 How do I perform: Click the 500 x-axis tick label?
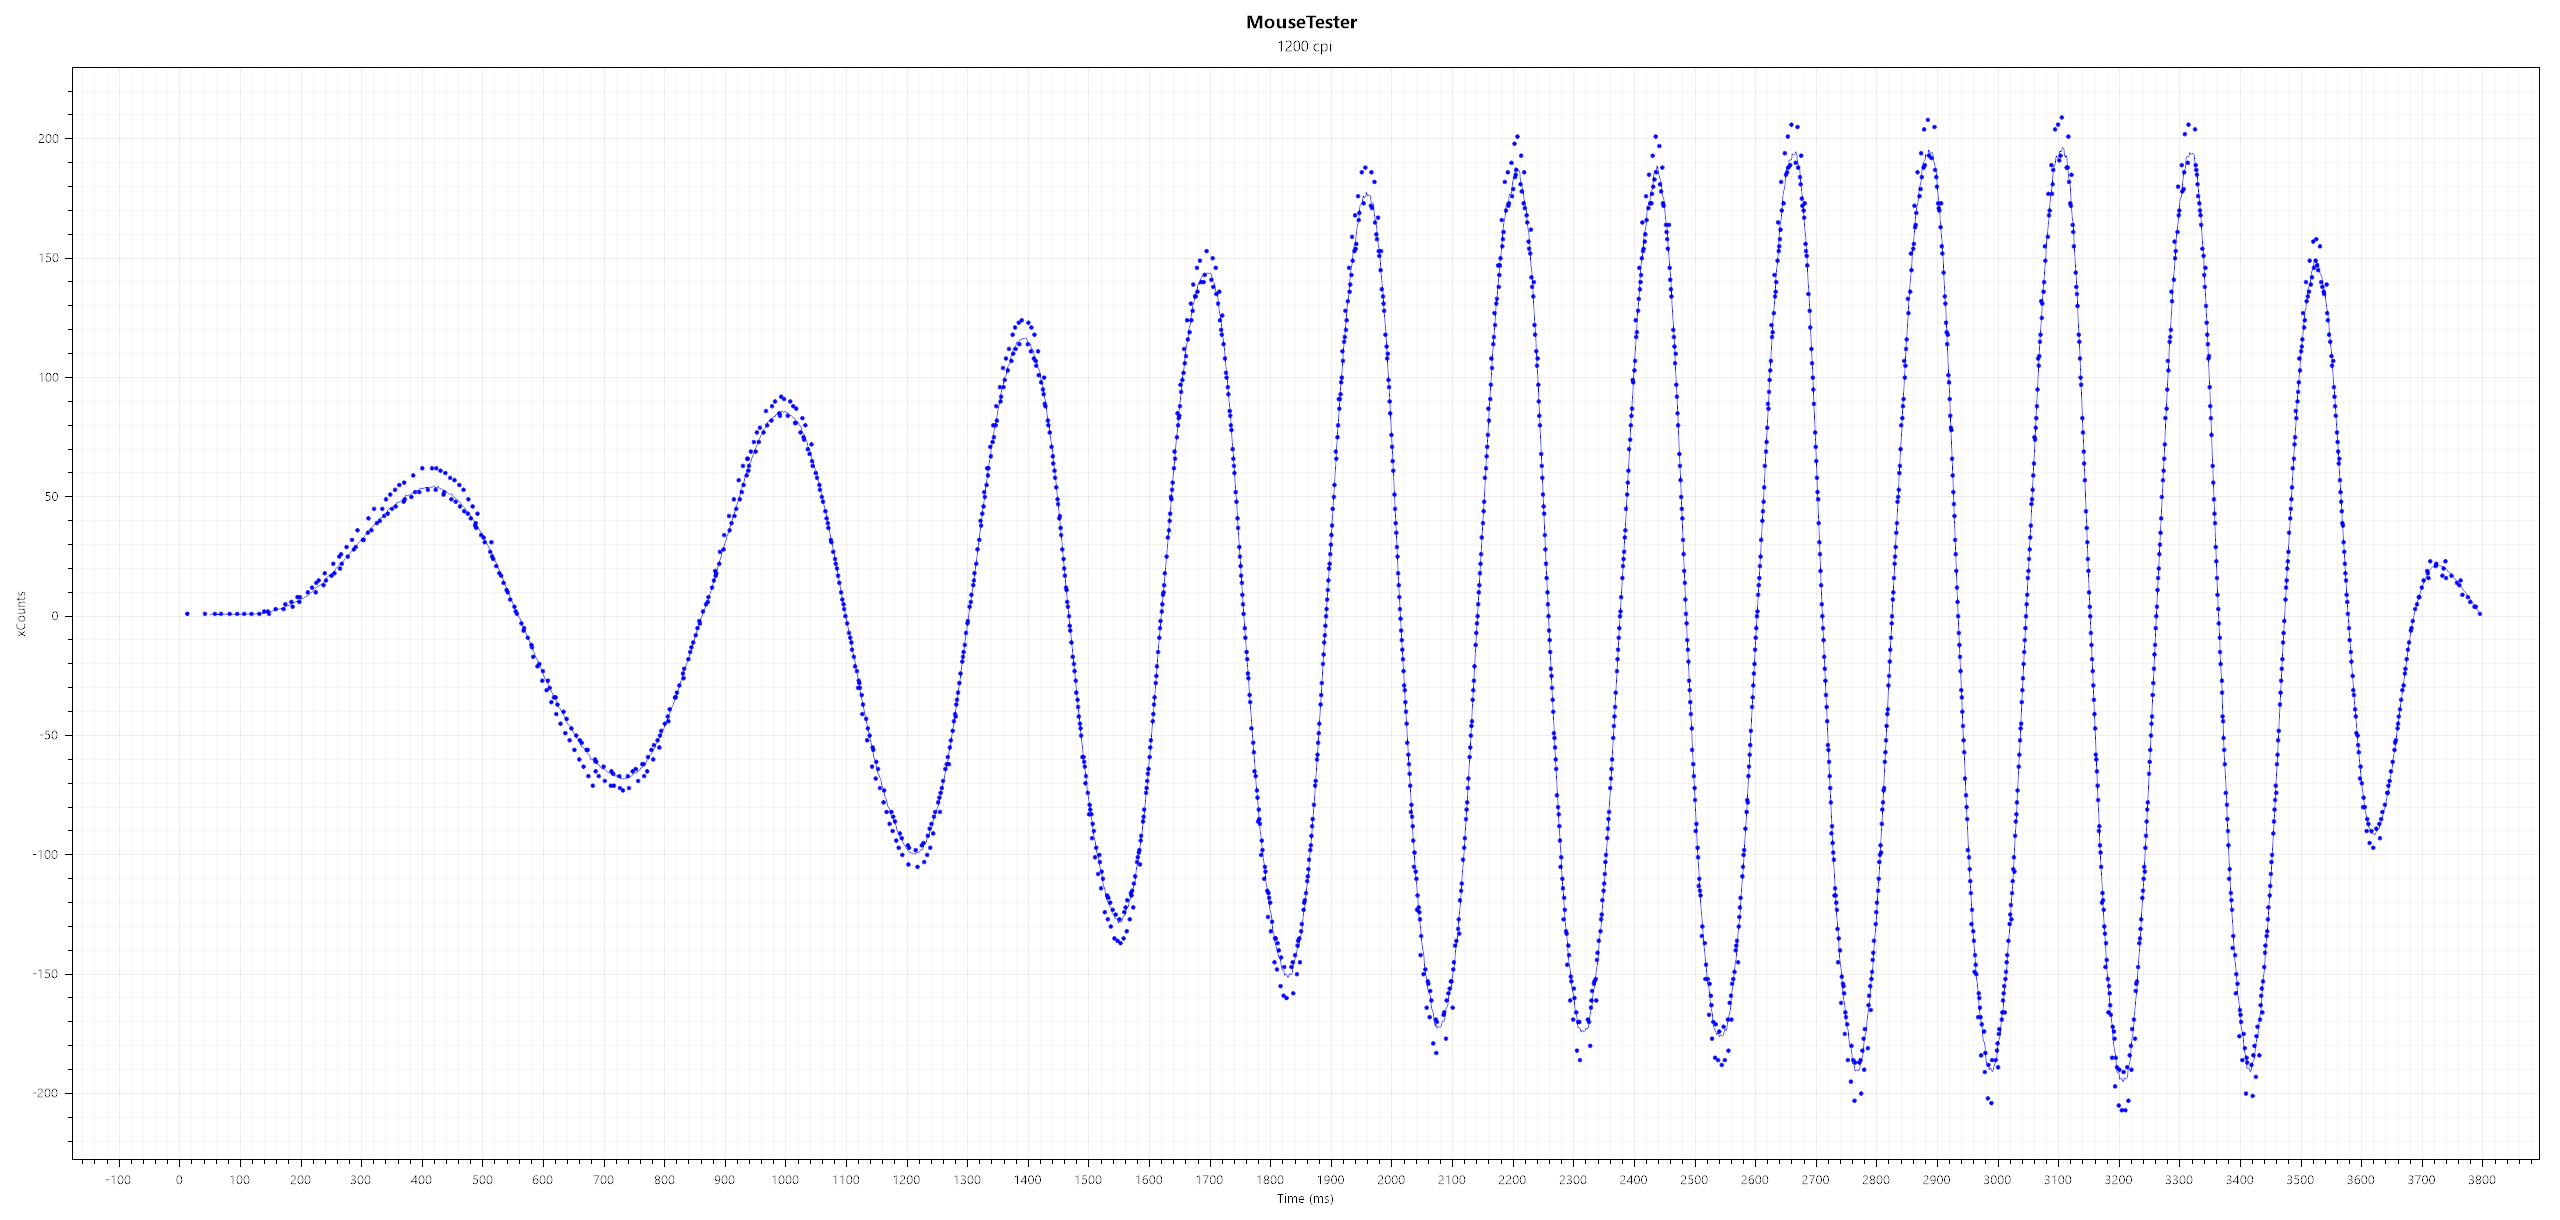click(482, 1179)
